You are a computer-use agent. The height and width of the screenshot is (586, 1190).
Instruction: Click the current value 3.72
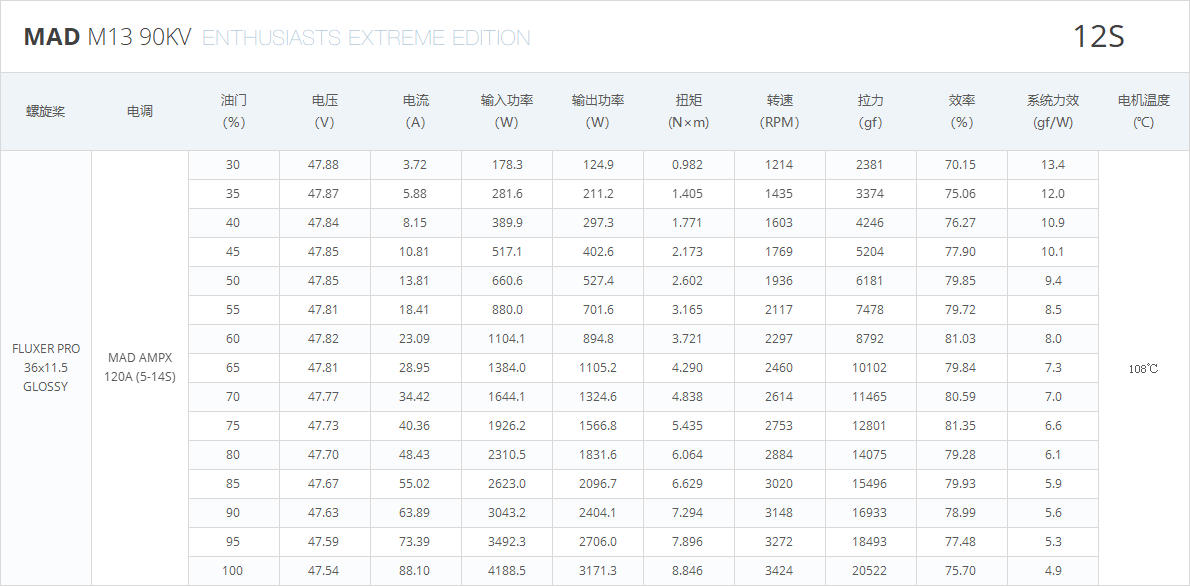(x=416, y=165)
